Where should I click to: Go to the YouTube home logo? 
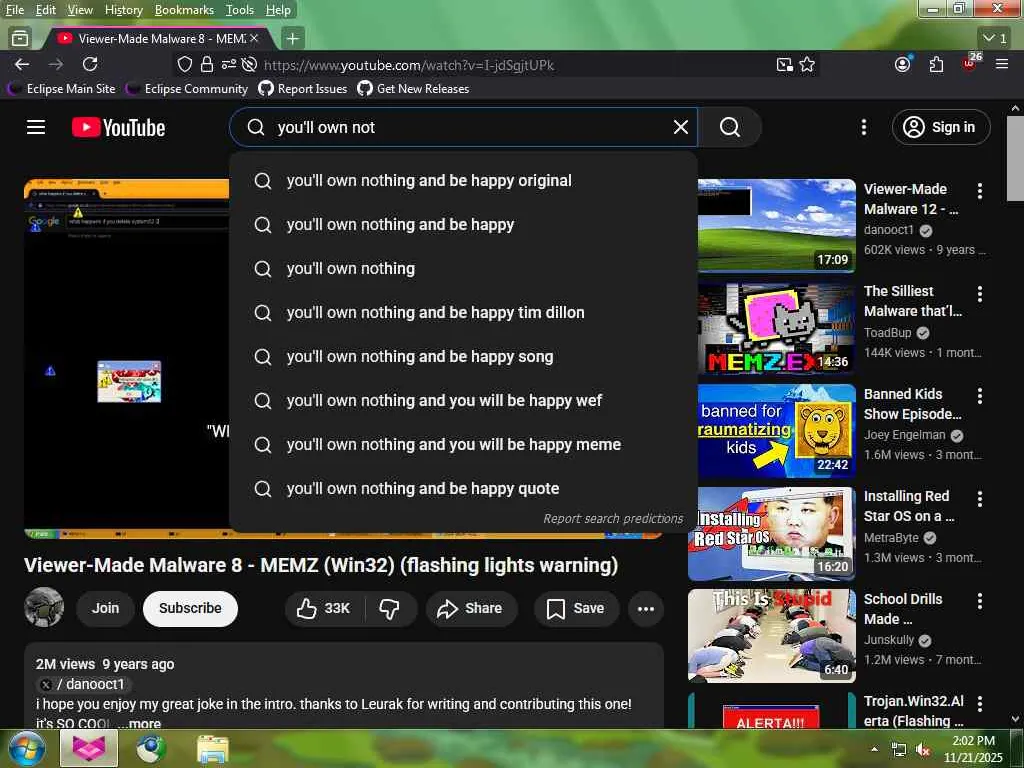118,127
